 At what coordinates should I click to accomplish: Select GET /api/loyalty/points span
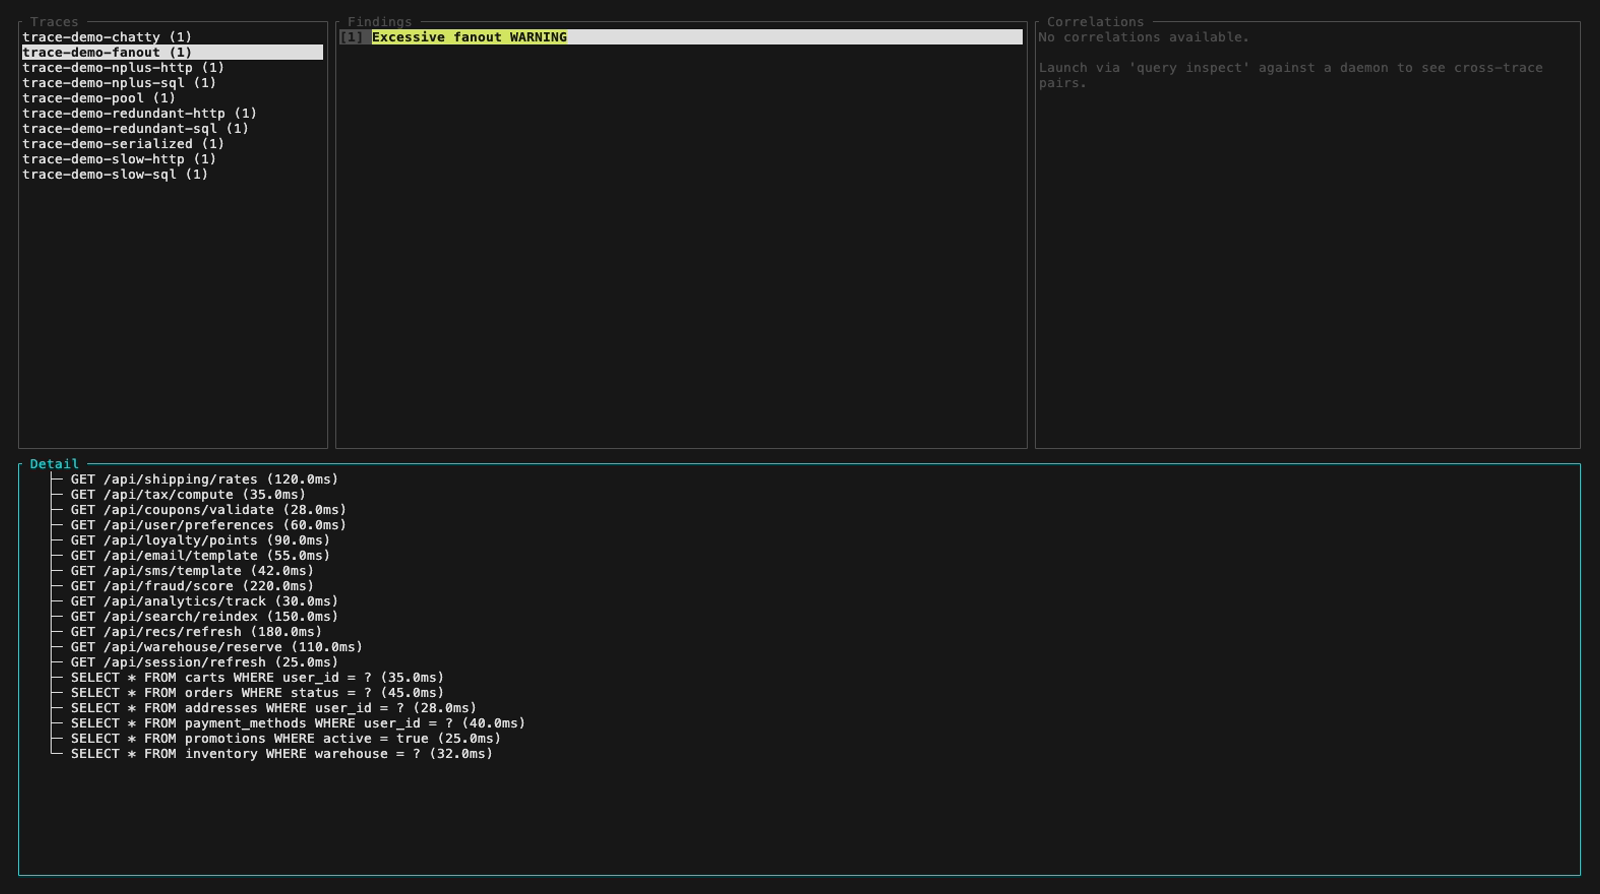click(x=200, y=540)
